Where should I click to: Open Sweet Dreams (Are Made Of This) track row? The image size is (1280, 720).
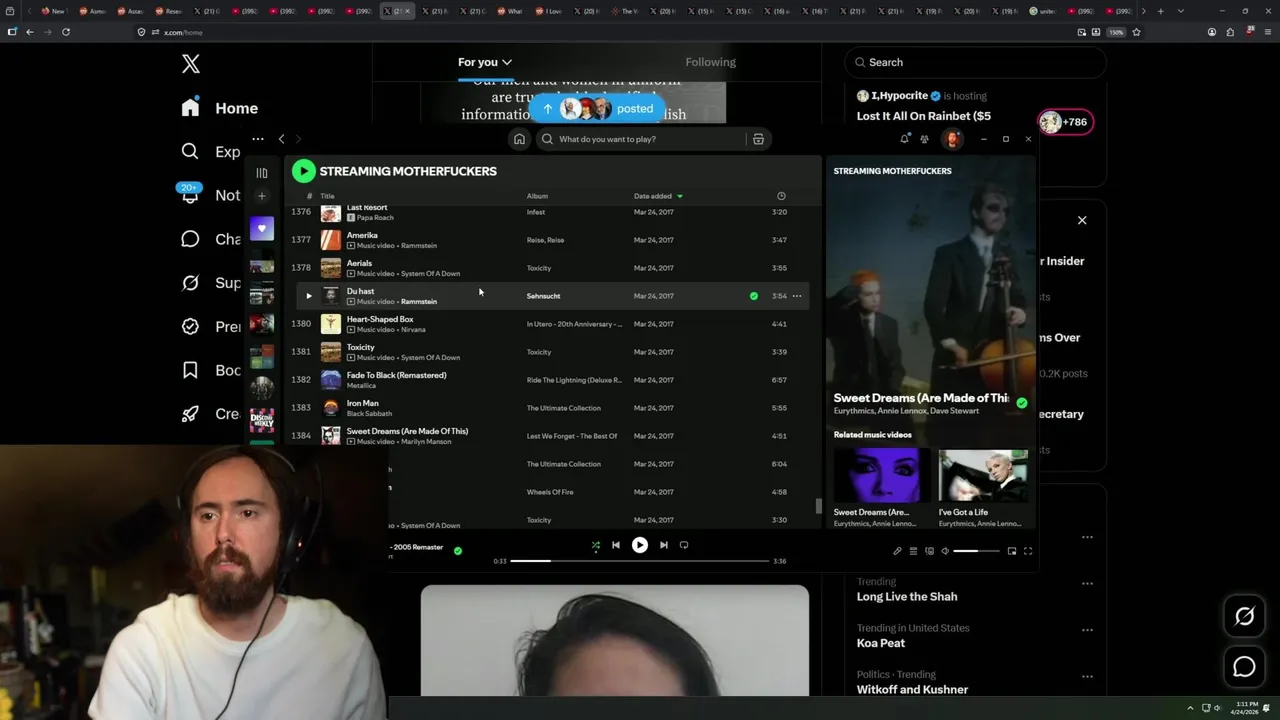(553, 436)
